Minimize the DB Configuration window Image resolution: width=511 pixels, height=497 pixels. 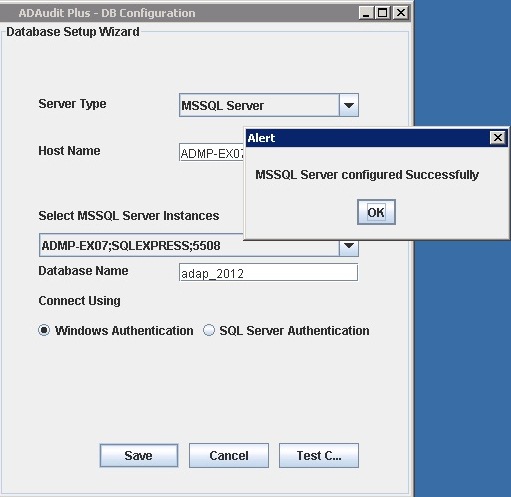coord(366,13)
